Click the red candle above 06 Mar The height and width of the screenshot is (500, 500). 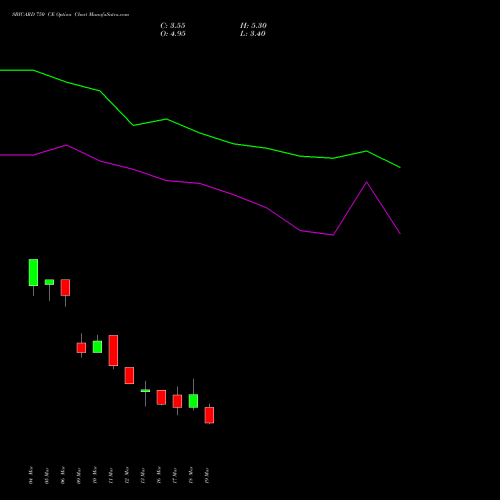click(65, 287)
